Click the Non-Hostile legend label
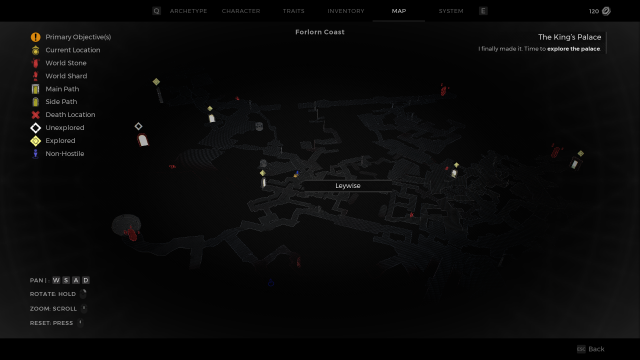The width and height of the screenshot is (640, 360). 65,153
